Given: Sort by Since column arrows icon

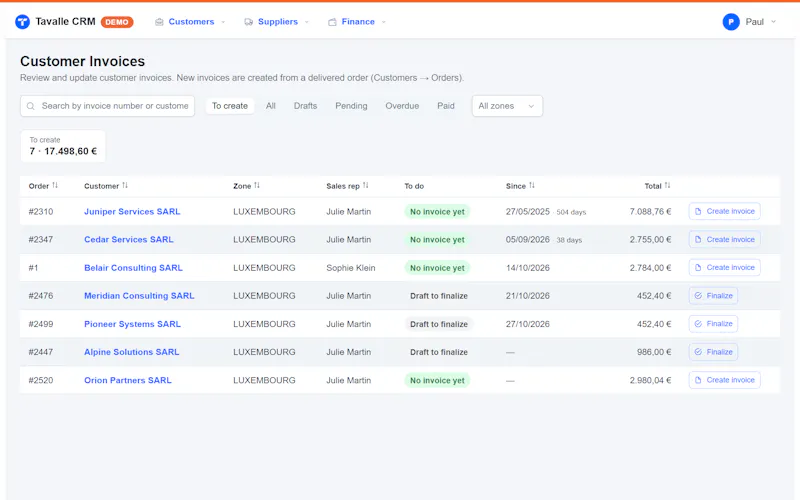Looking at the screenshot, I should [532, 185].
